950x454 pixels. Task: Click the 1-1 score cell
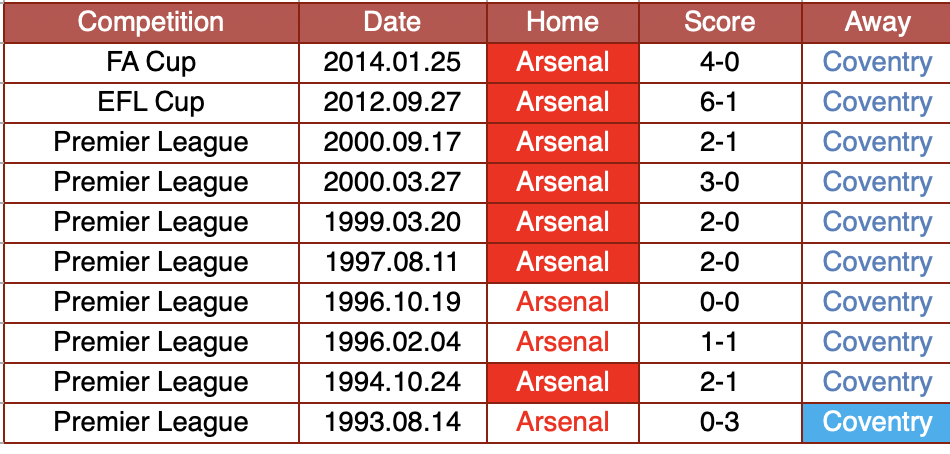[720, 342]
